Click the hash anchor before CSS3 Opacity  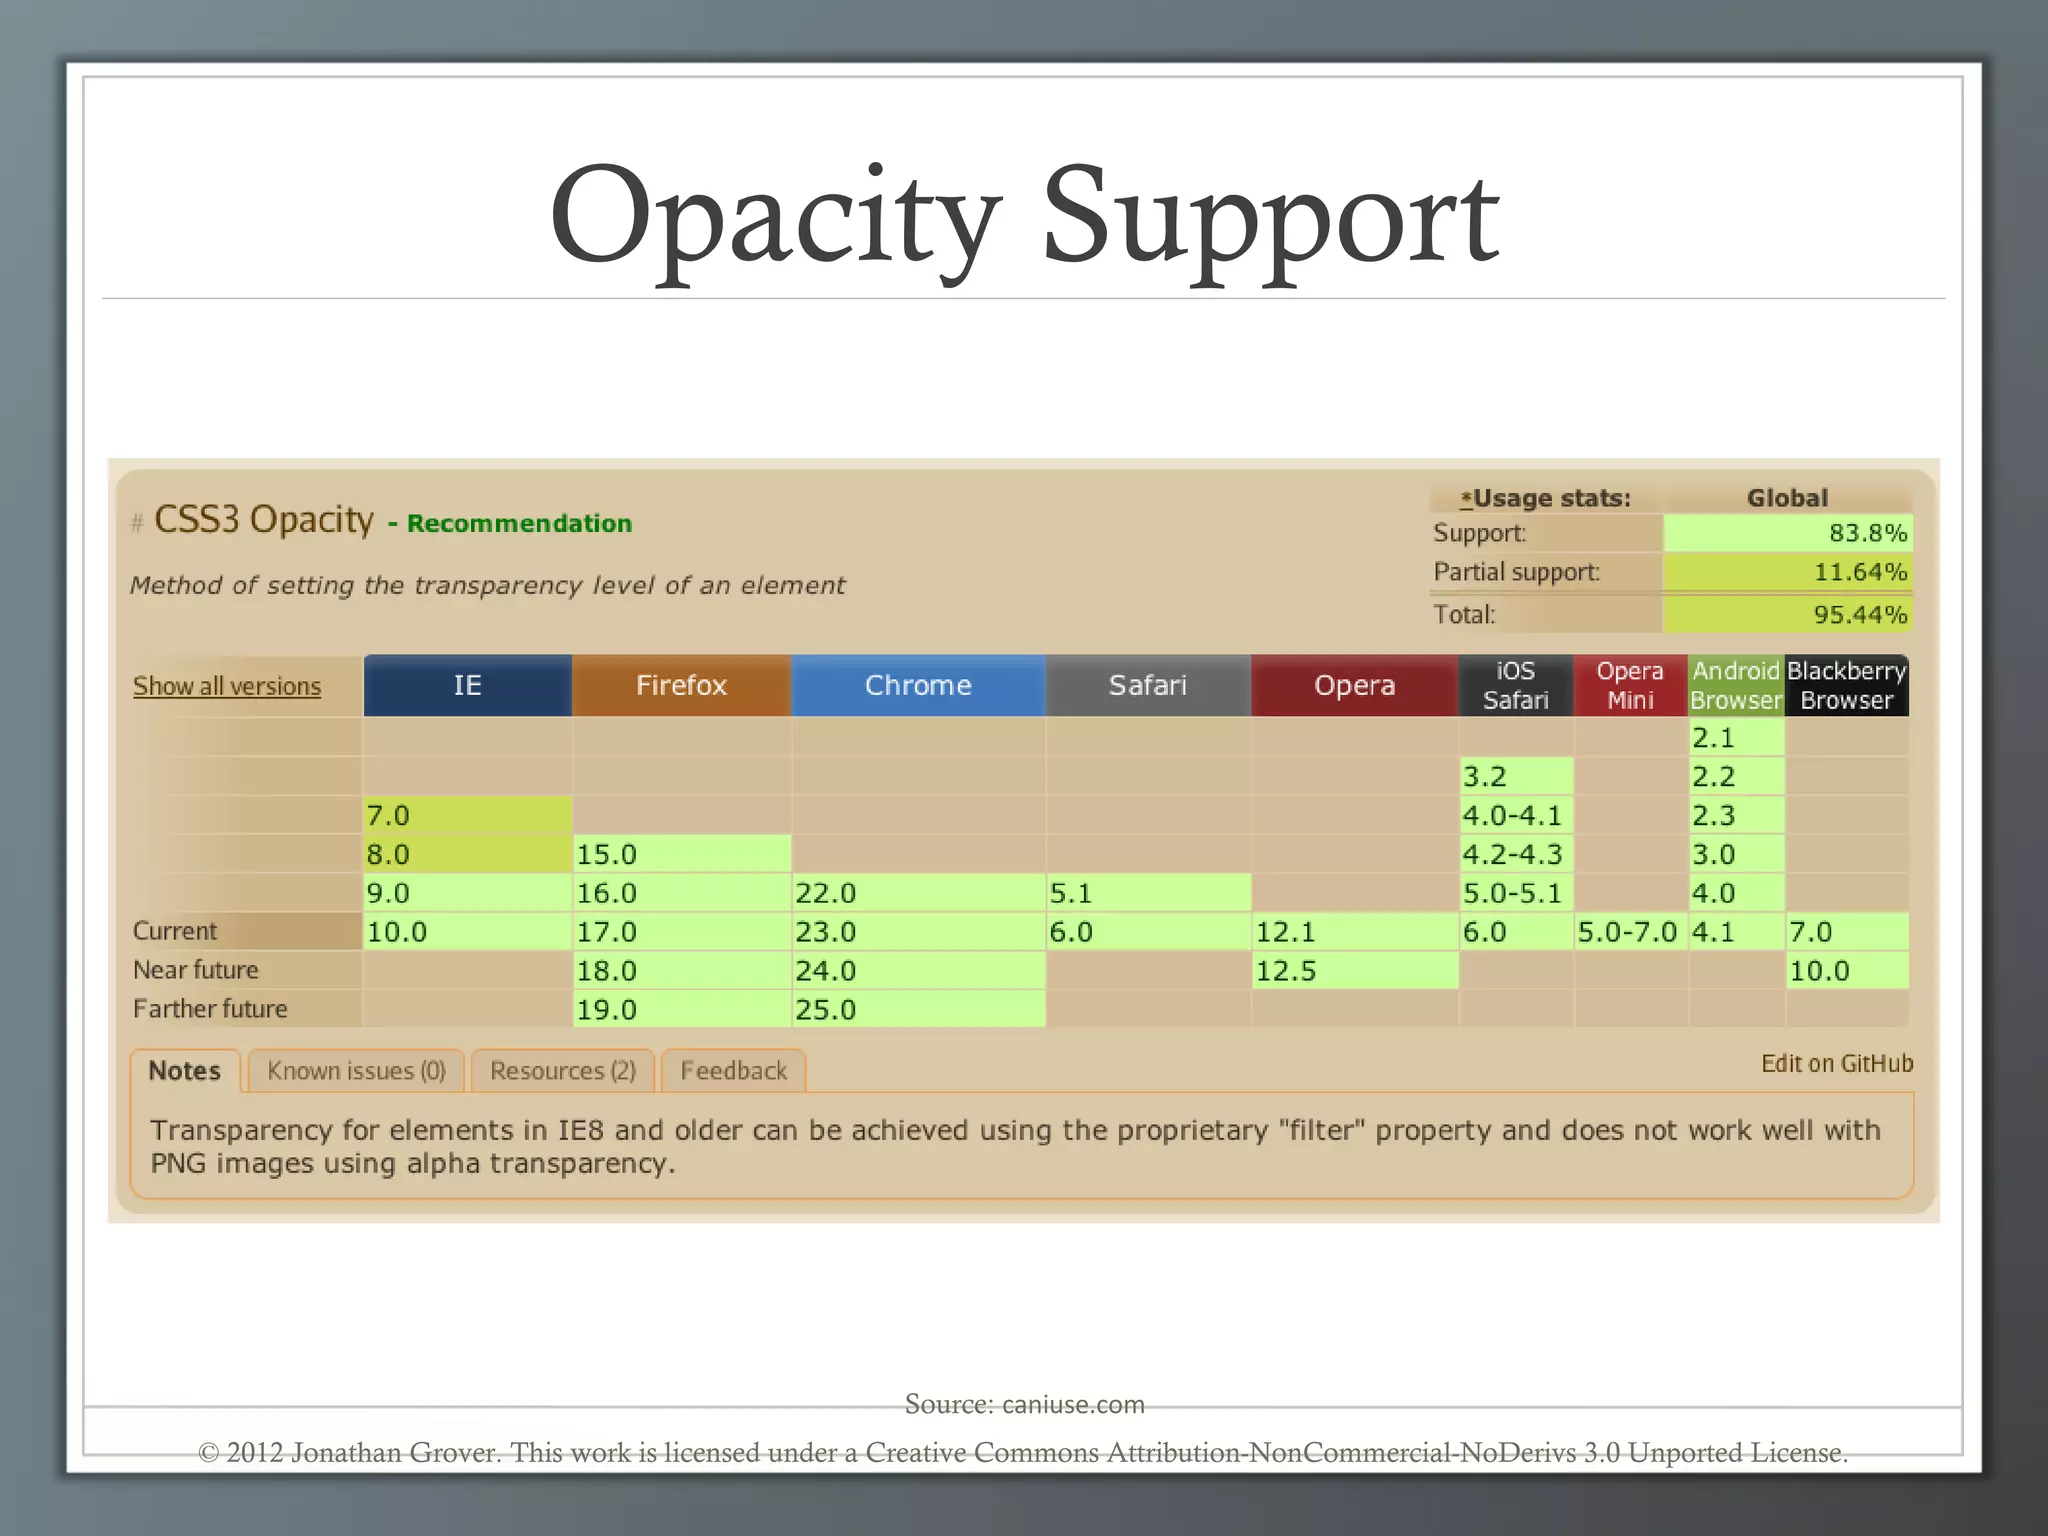point(138,522)
